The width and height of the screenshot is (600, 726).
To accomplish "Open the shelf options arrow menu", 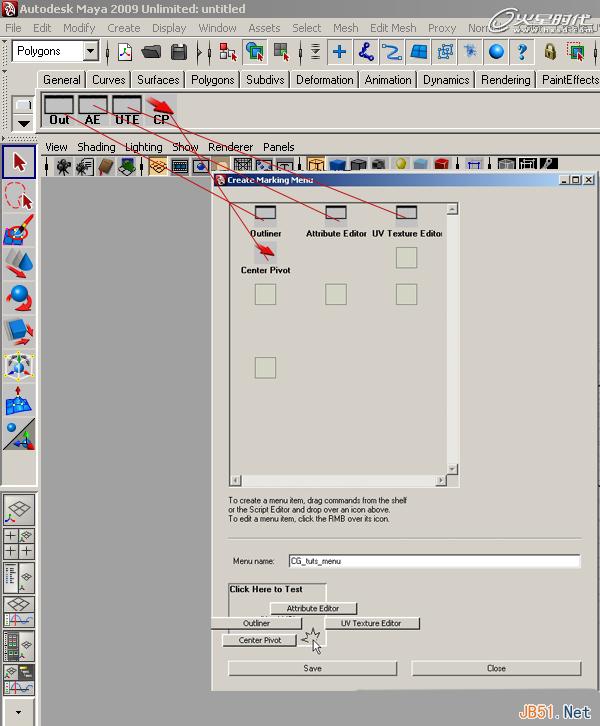I will coord(24,123).
